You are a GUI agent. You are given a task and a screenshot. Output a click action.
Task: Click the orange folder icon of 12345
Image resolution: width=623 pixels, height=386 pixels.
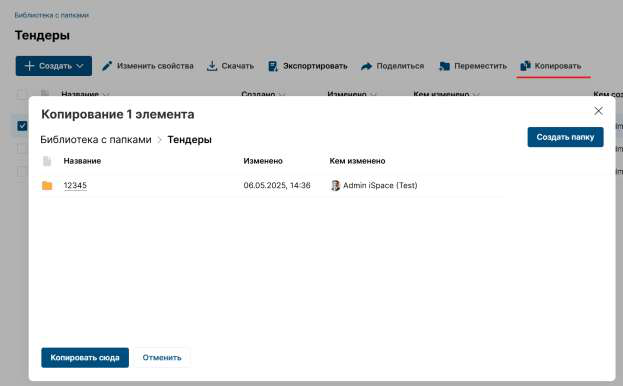(x=47, y=185)
